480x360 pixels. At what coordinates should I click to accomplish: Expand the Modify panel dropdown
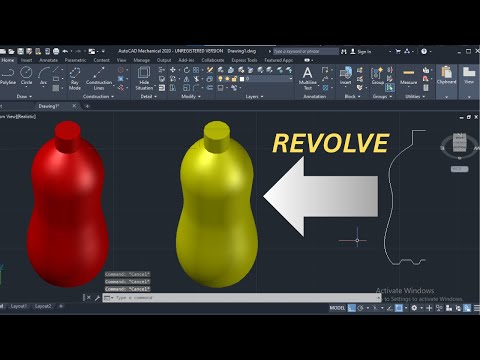191,96
